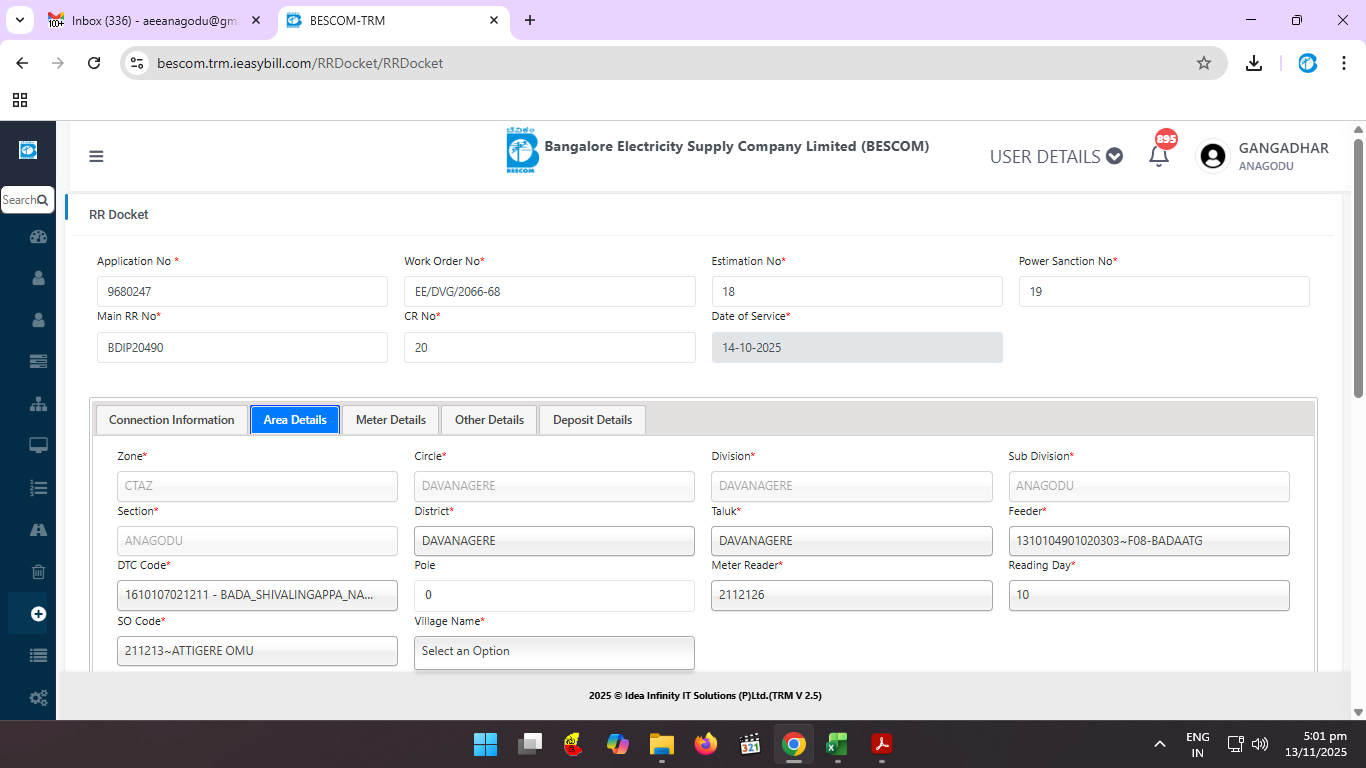Viewport: 1366px width, 768px height.
Task: Open the Village Name dropdown
Action: [554, 651]
